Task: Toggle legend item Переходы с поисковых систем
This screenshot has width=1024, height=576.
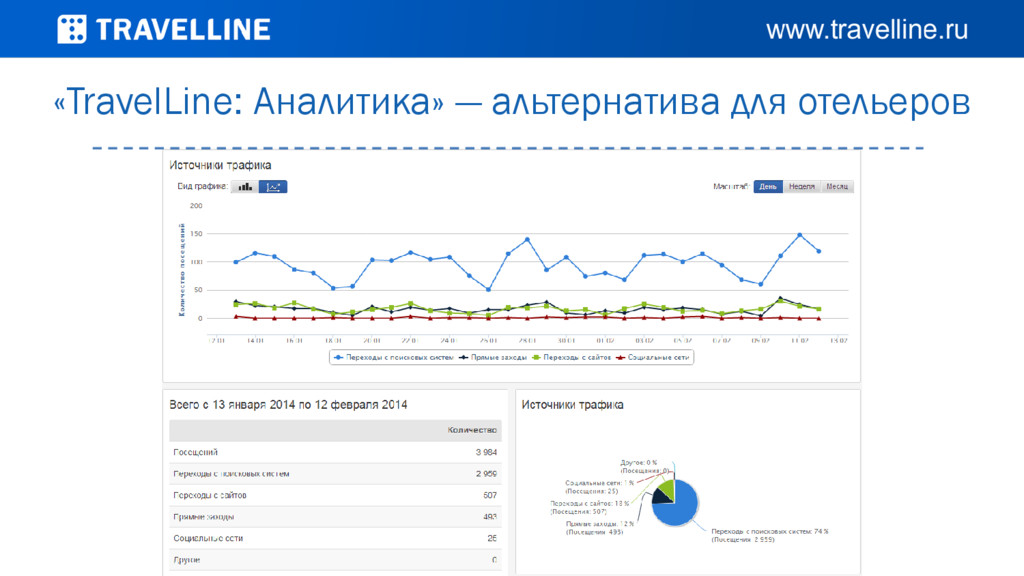Action: [x=393, y=357]
